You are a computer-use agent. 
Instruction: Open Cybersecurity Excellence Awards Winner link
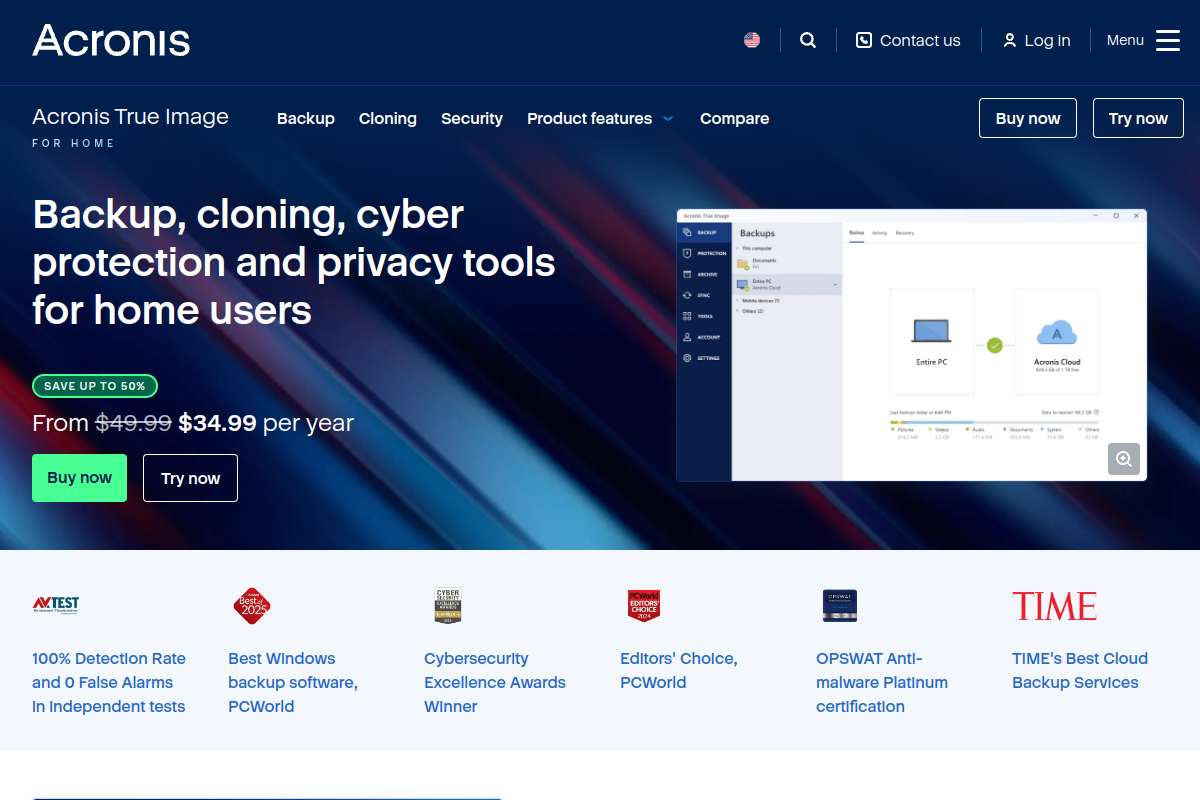pyautogui.click(x=495, y=682)
